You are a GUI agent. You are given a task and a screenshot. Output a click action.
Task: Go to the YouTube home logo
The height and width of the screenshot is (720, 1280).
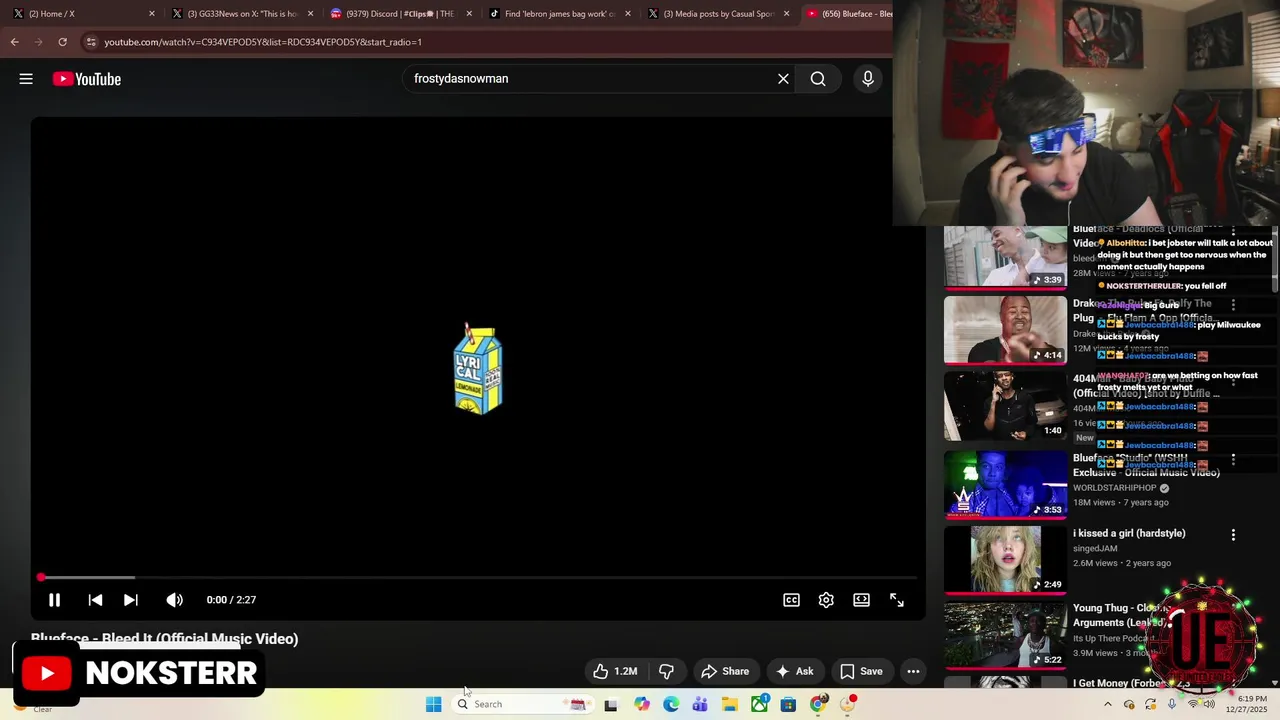87,79
